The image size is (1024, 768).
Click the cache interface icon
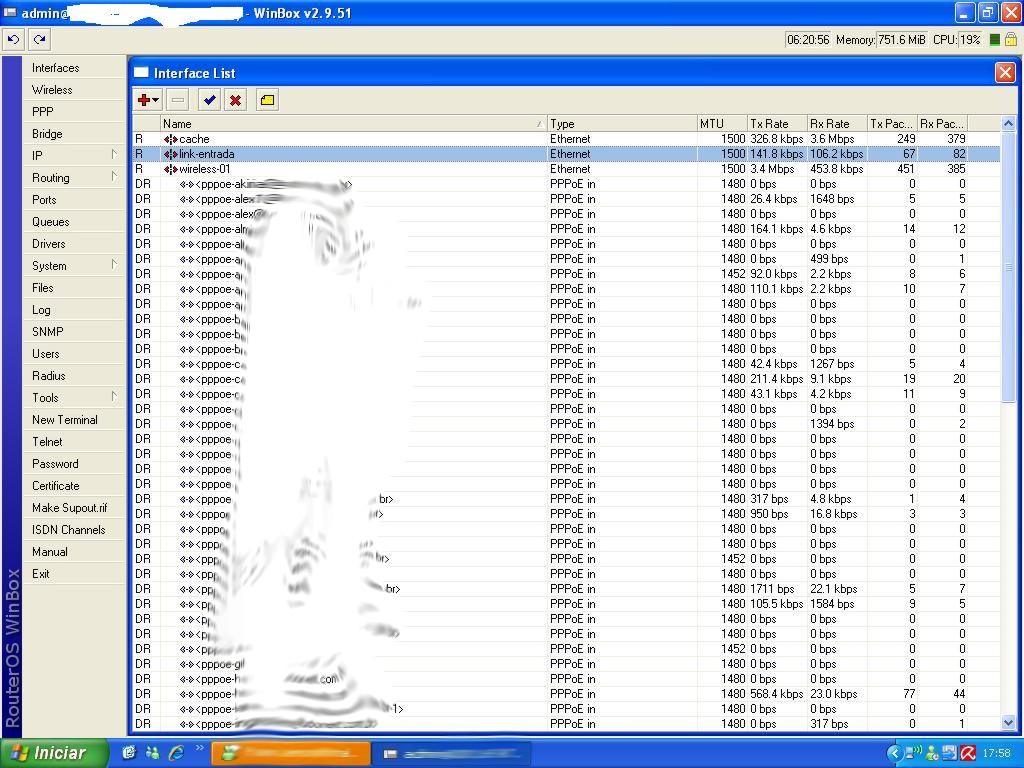(170, 139)
